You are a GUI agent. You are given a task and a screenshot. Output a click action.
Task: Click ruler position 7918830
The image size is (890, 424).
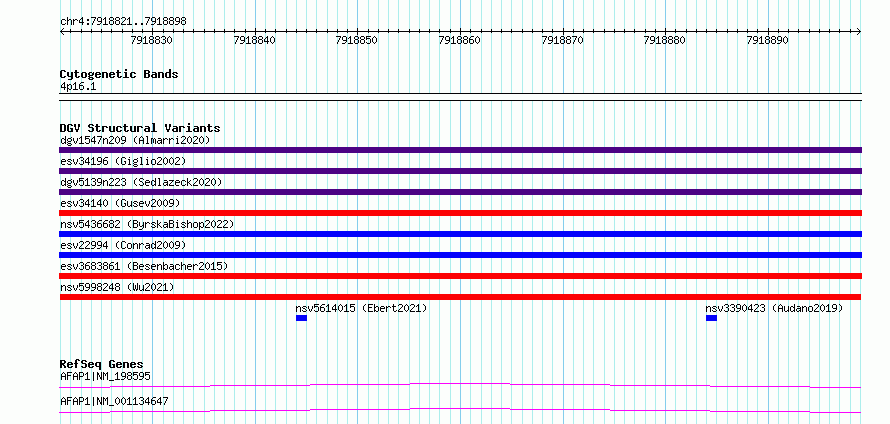[152, 40]
